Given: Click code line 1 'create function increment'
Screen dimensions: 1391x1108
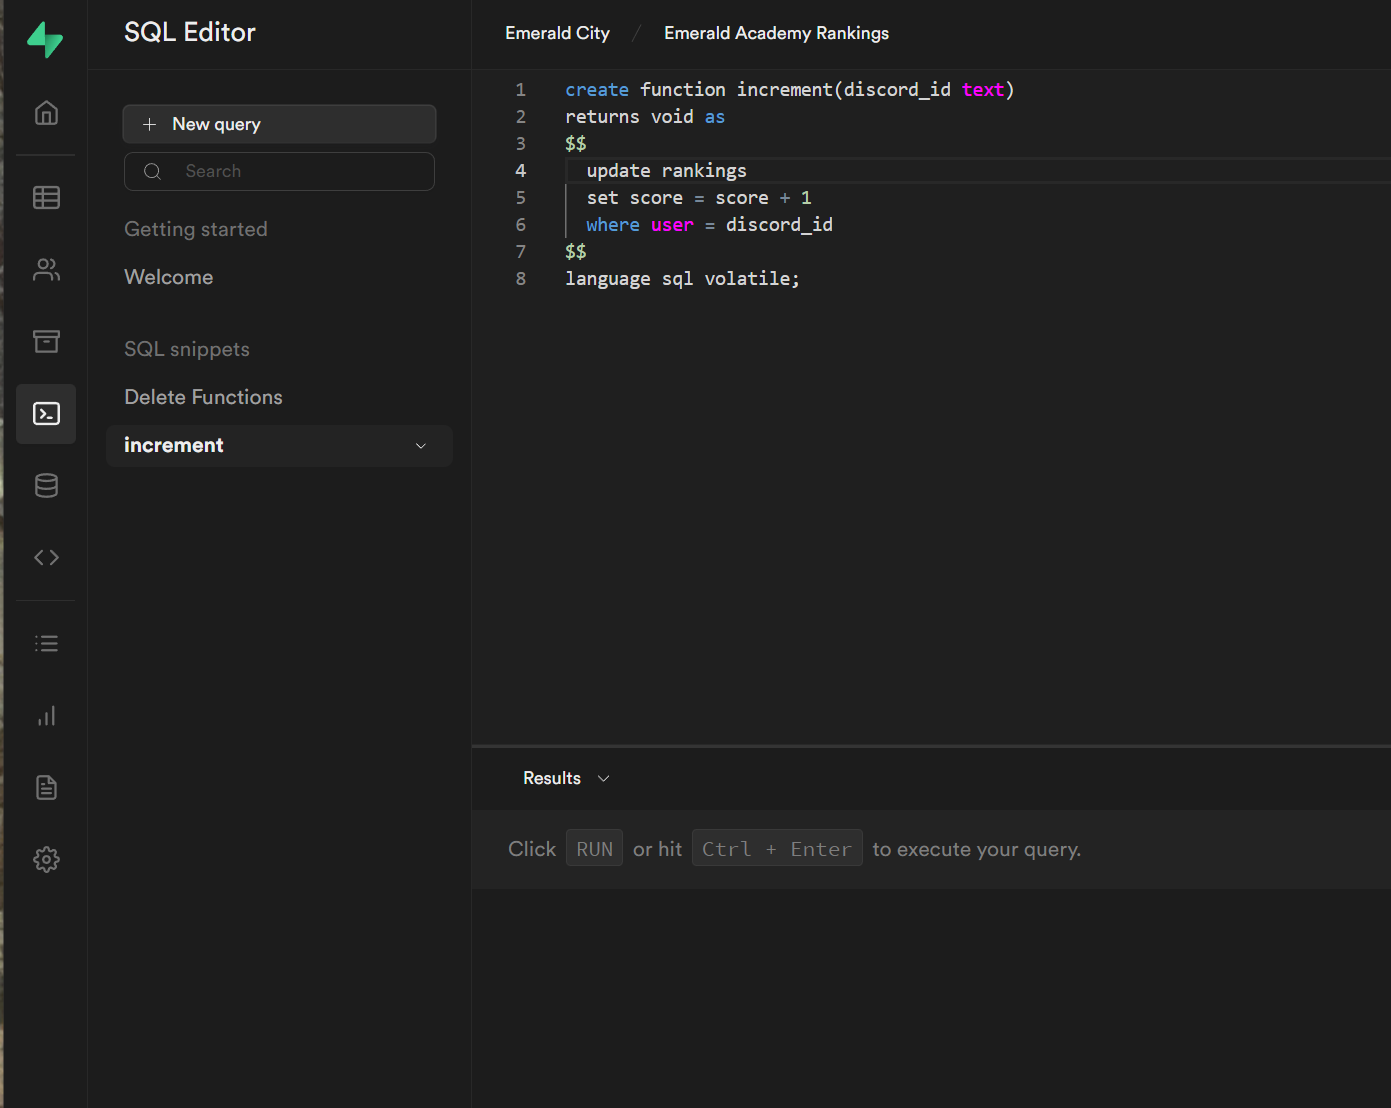Looking at the screenshot, I should 790,90.
